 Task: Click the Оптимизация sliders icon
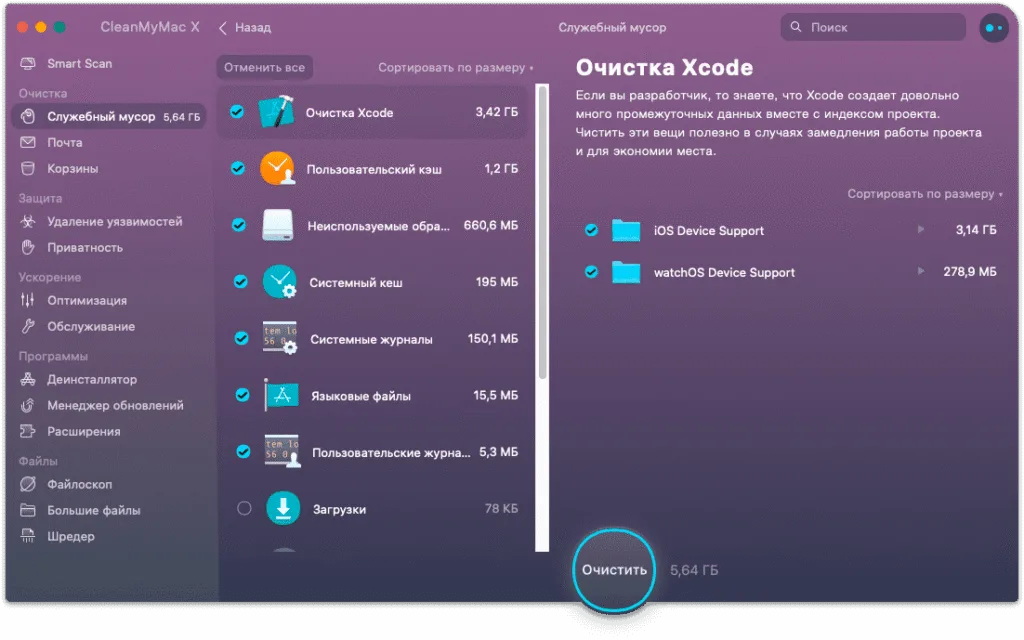[x=27, y=300]
